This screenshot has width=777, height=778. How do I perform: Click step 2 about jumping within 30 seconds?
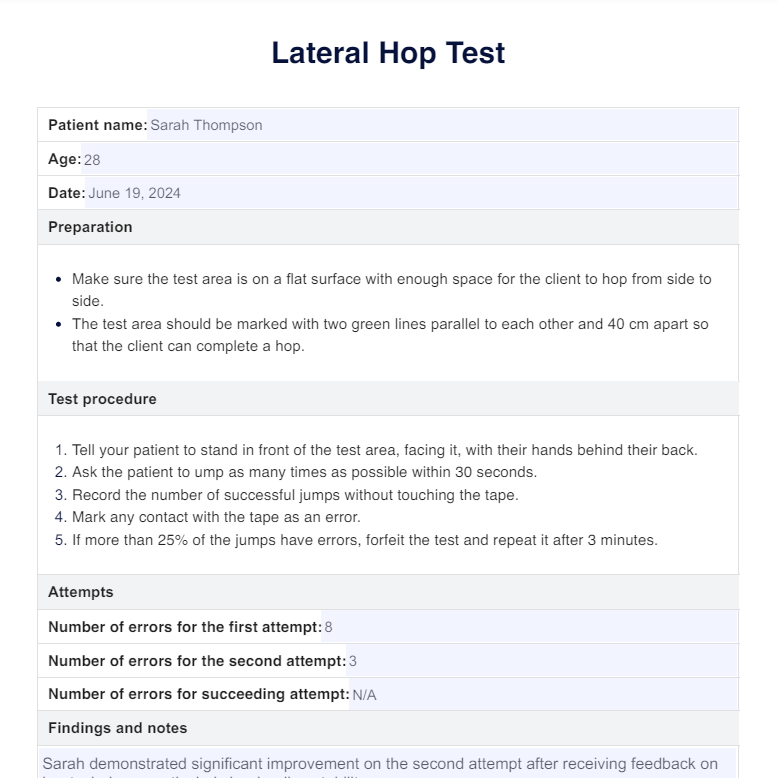pos(304,472)
